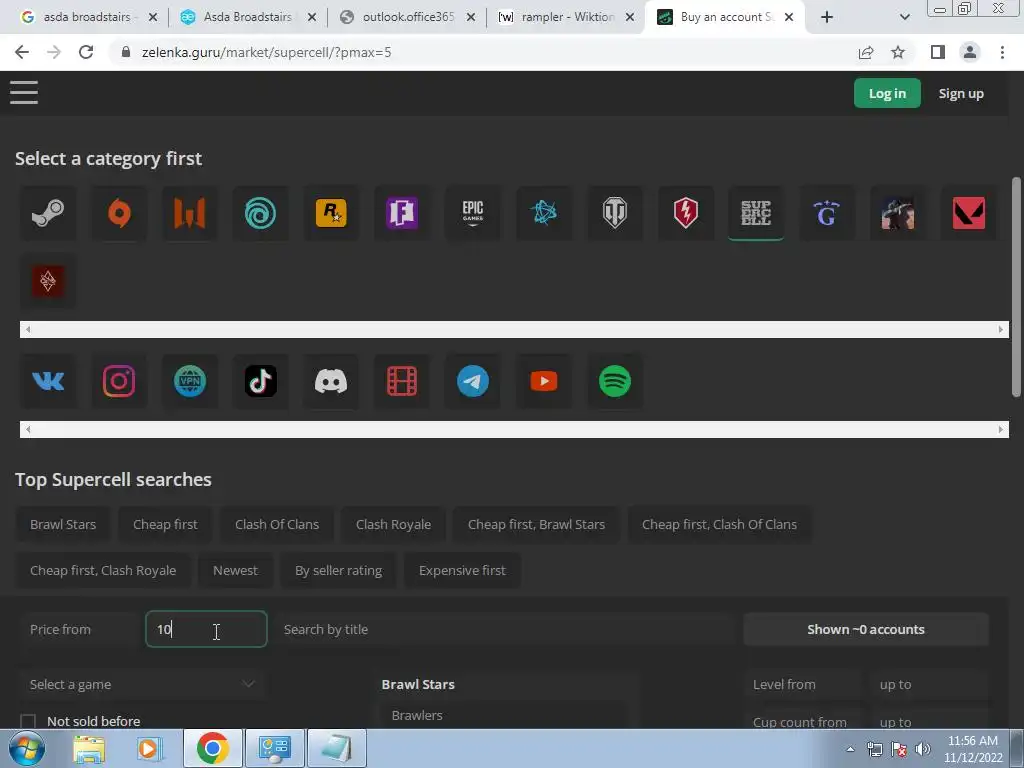Select the Supercell category icon
The image size is (1024, 768).
756,213
